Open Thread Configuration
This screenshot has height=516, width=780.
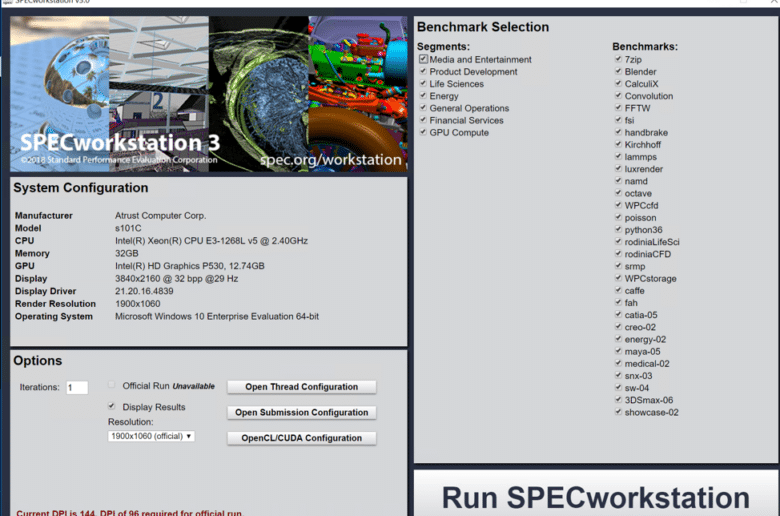pos(301,387)
